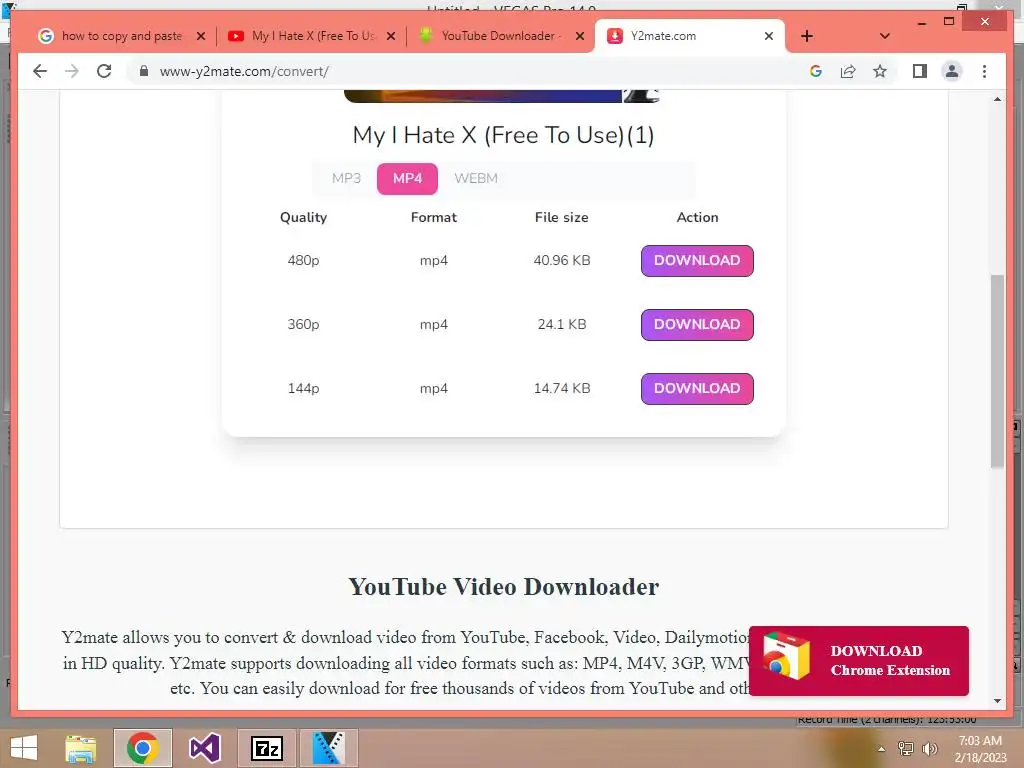Viewport: 1024px width, 768px height.
Task: Download the 480p mp4 video
Action: (697, 261)
